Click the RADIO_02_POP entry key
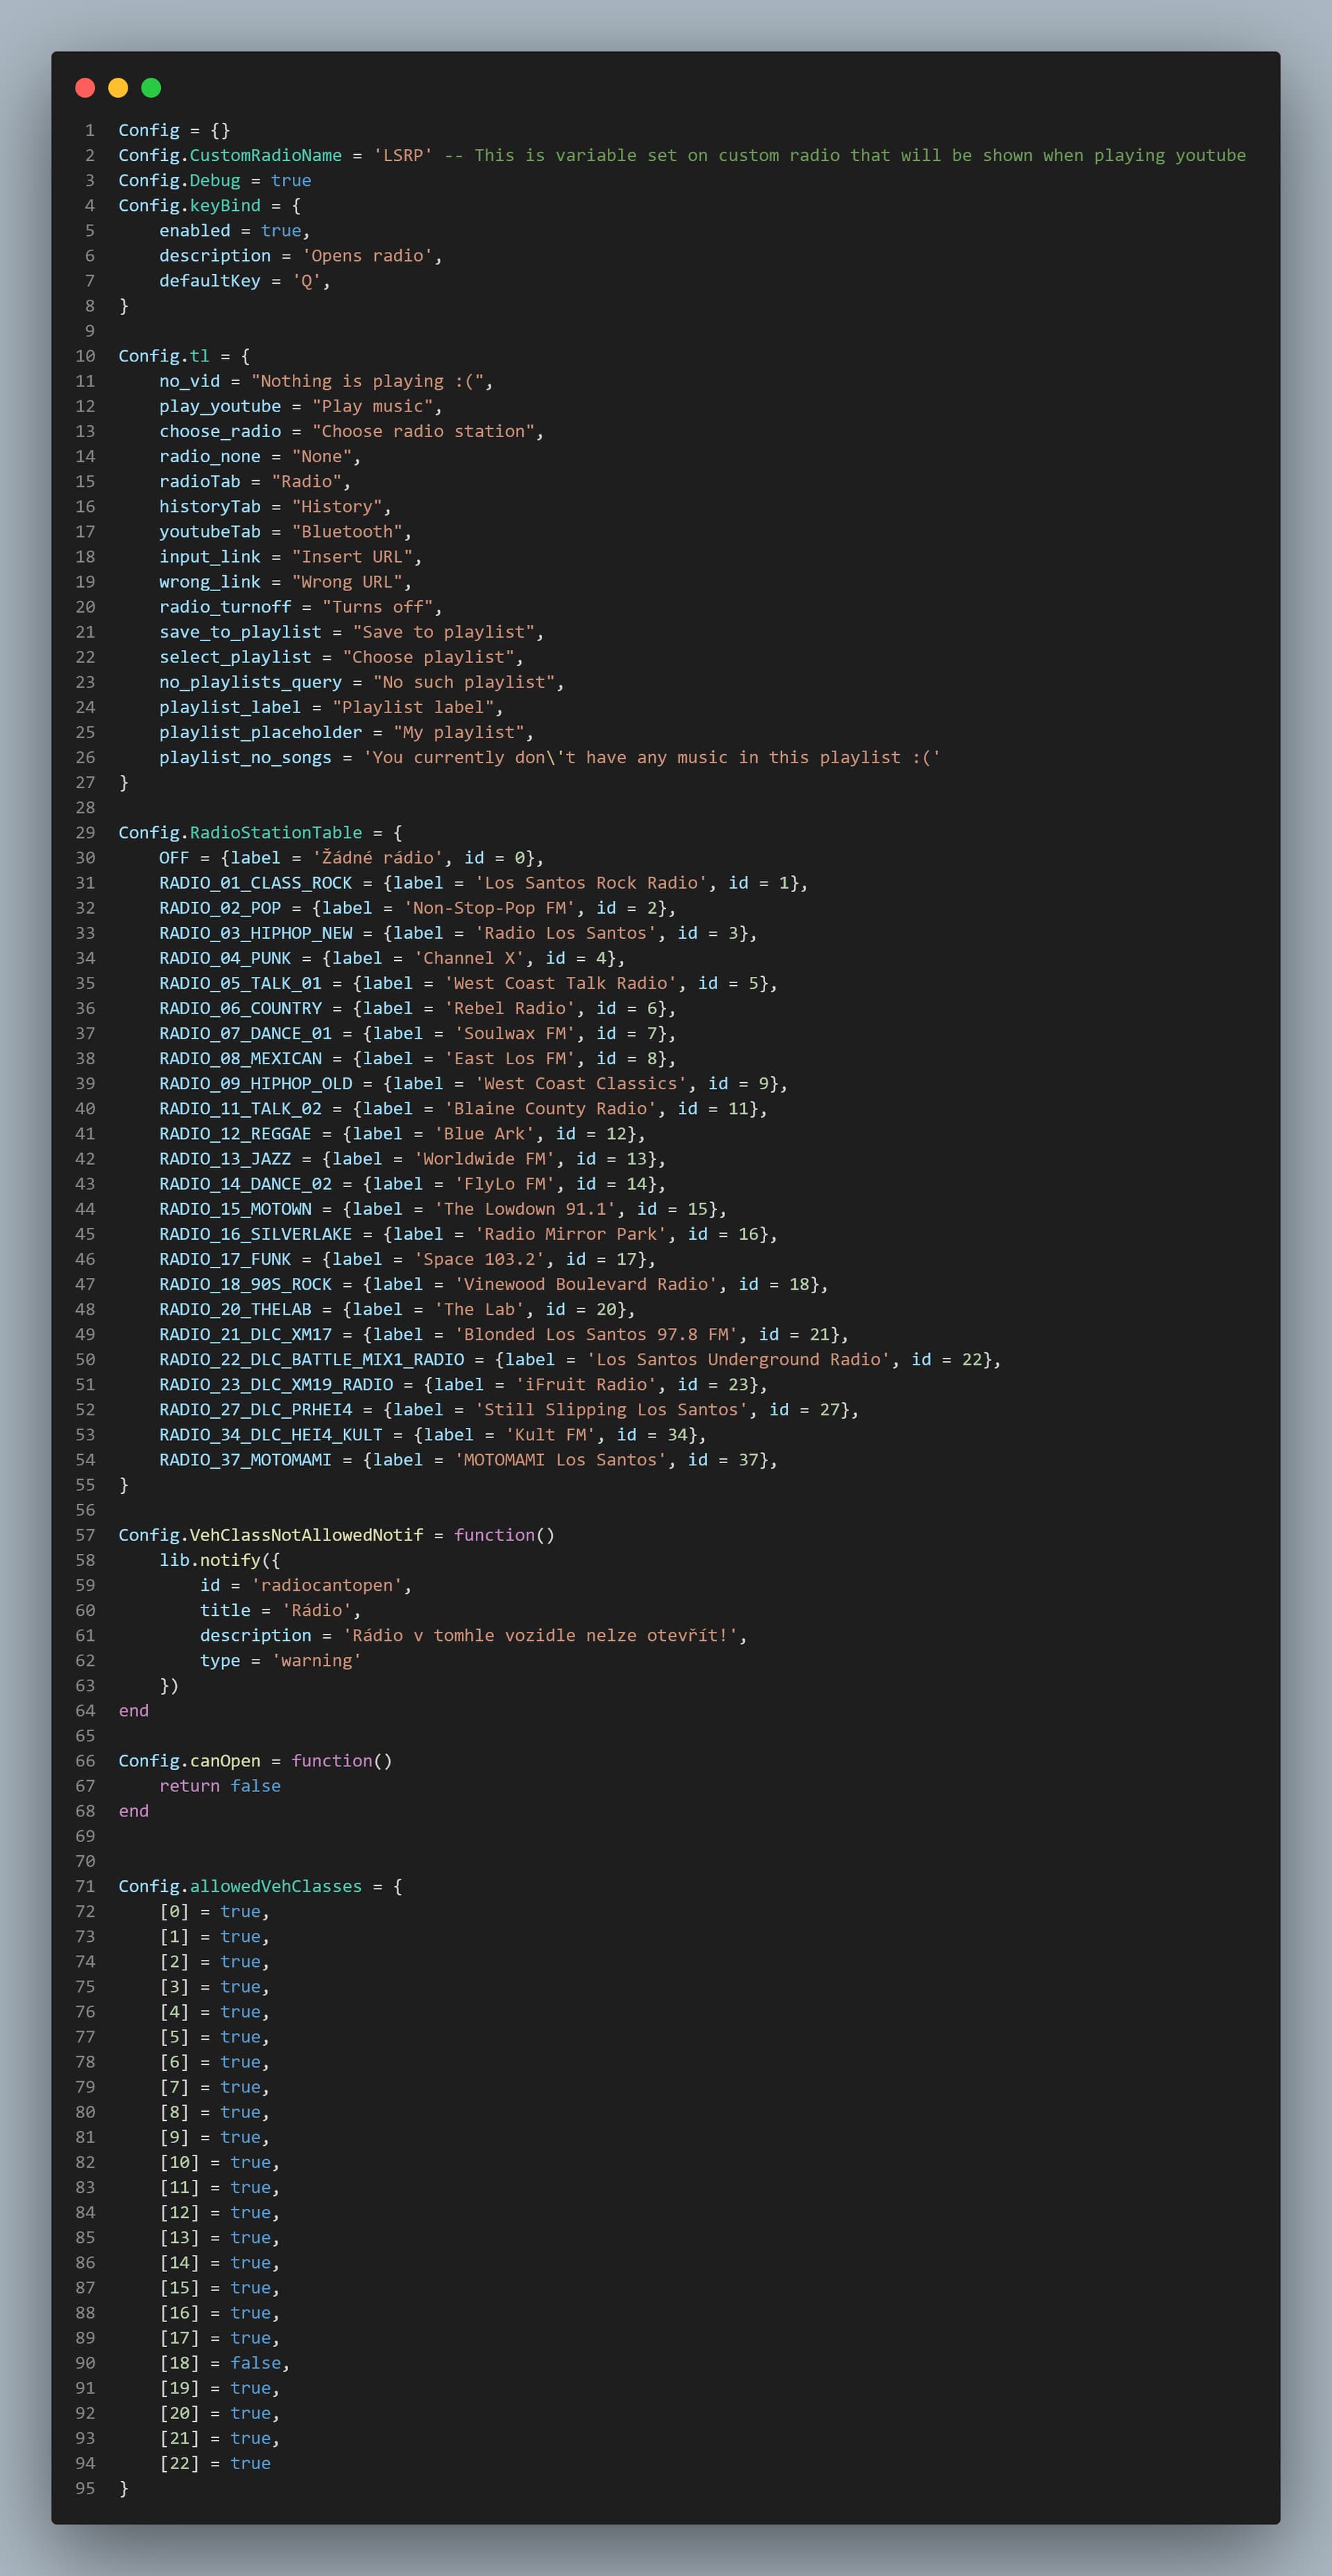1332x2576 pixels. pos(220,907)
